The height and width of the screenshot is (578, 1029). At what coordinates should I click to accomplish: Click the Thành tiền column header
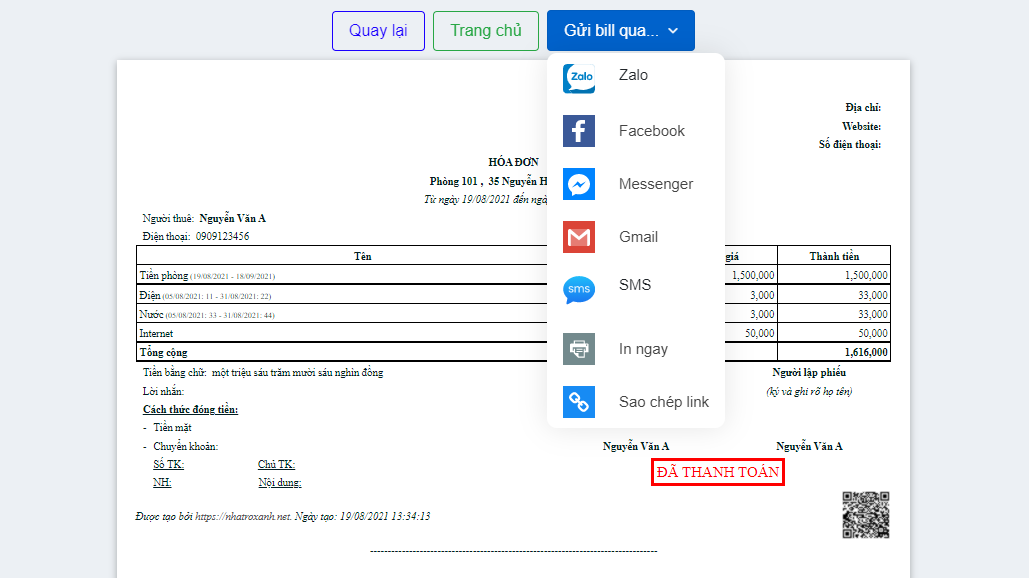[x=834, y=256]
